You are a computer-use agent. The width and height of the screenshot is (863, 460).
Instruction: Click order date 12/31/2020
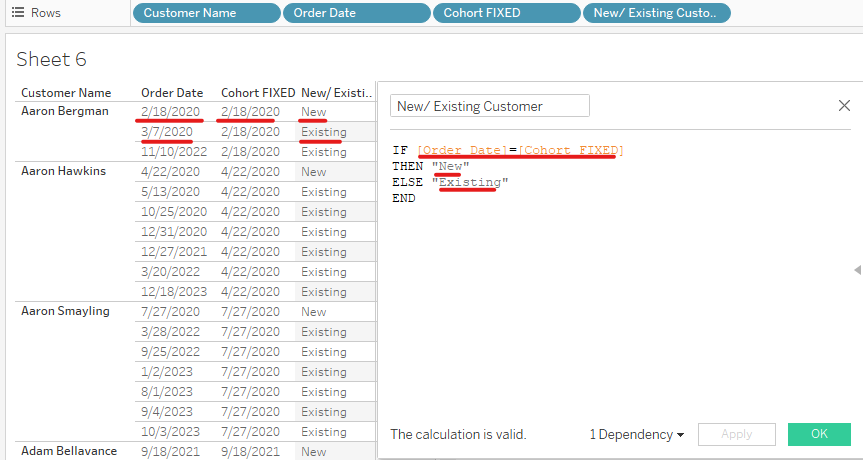tap(174, 232)
